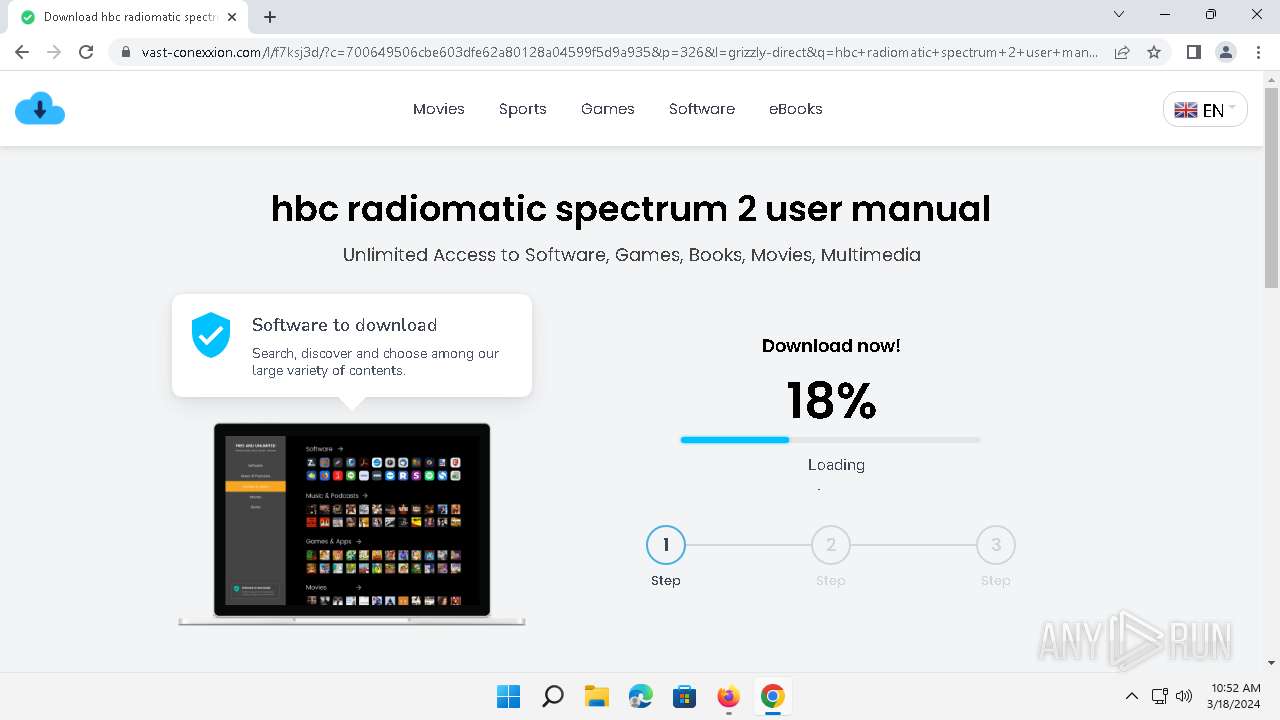Screen dimensions: 1280x720
Task: Open taskbar Search
Action: pos(553,696)
